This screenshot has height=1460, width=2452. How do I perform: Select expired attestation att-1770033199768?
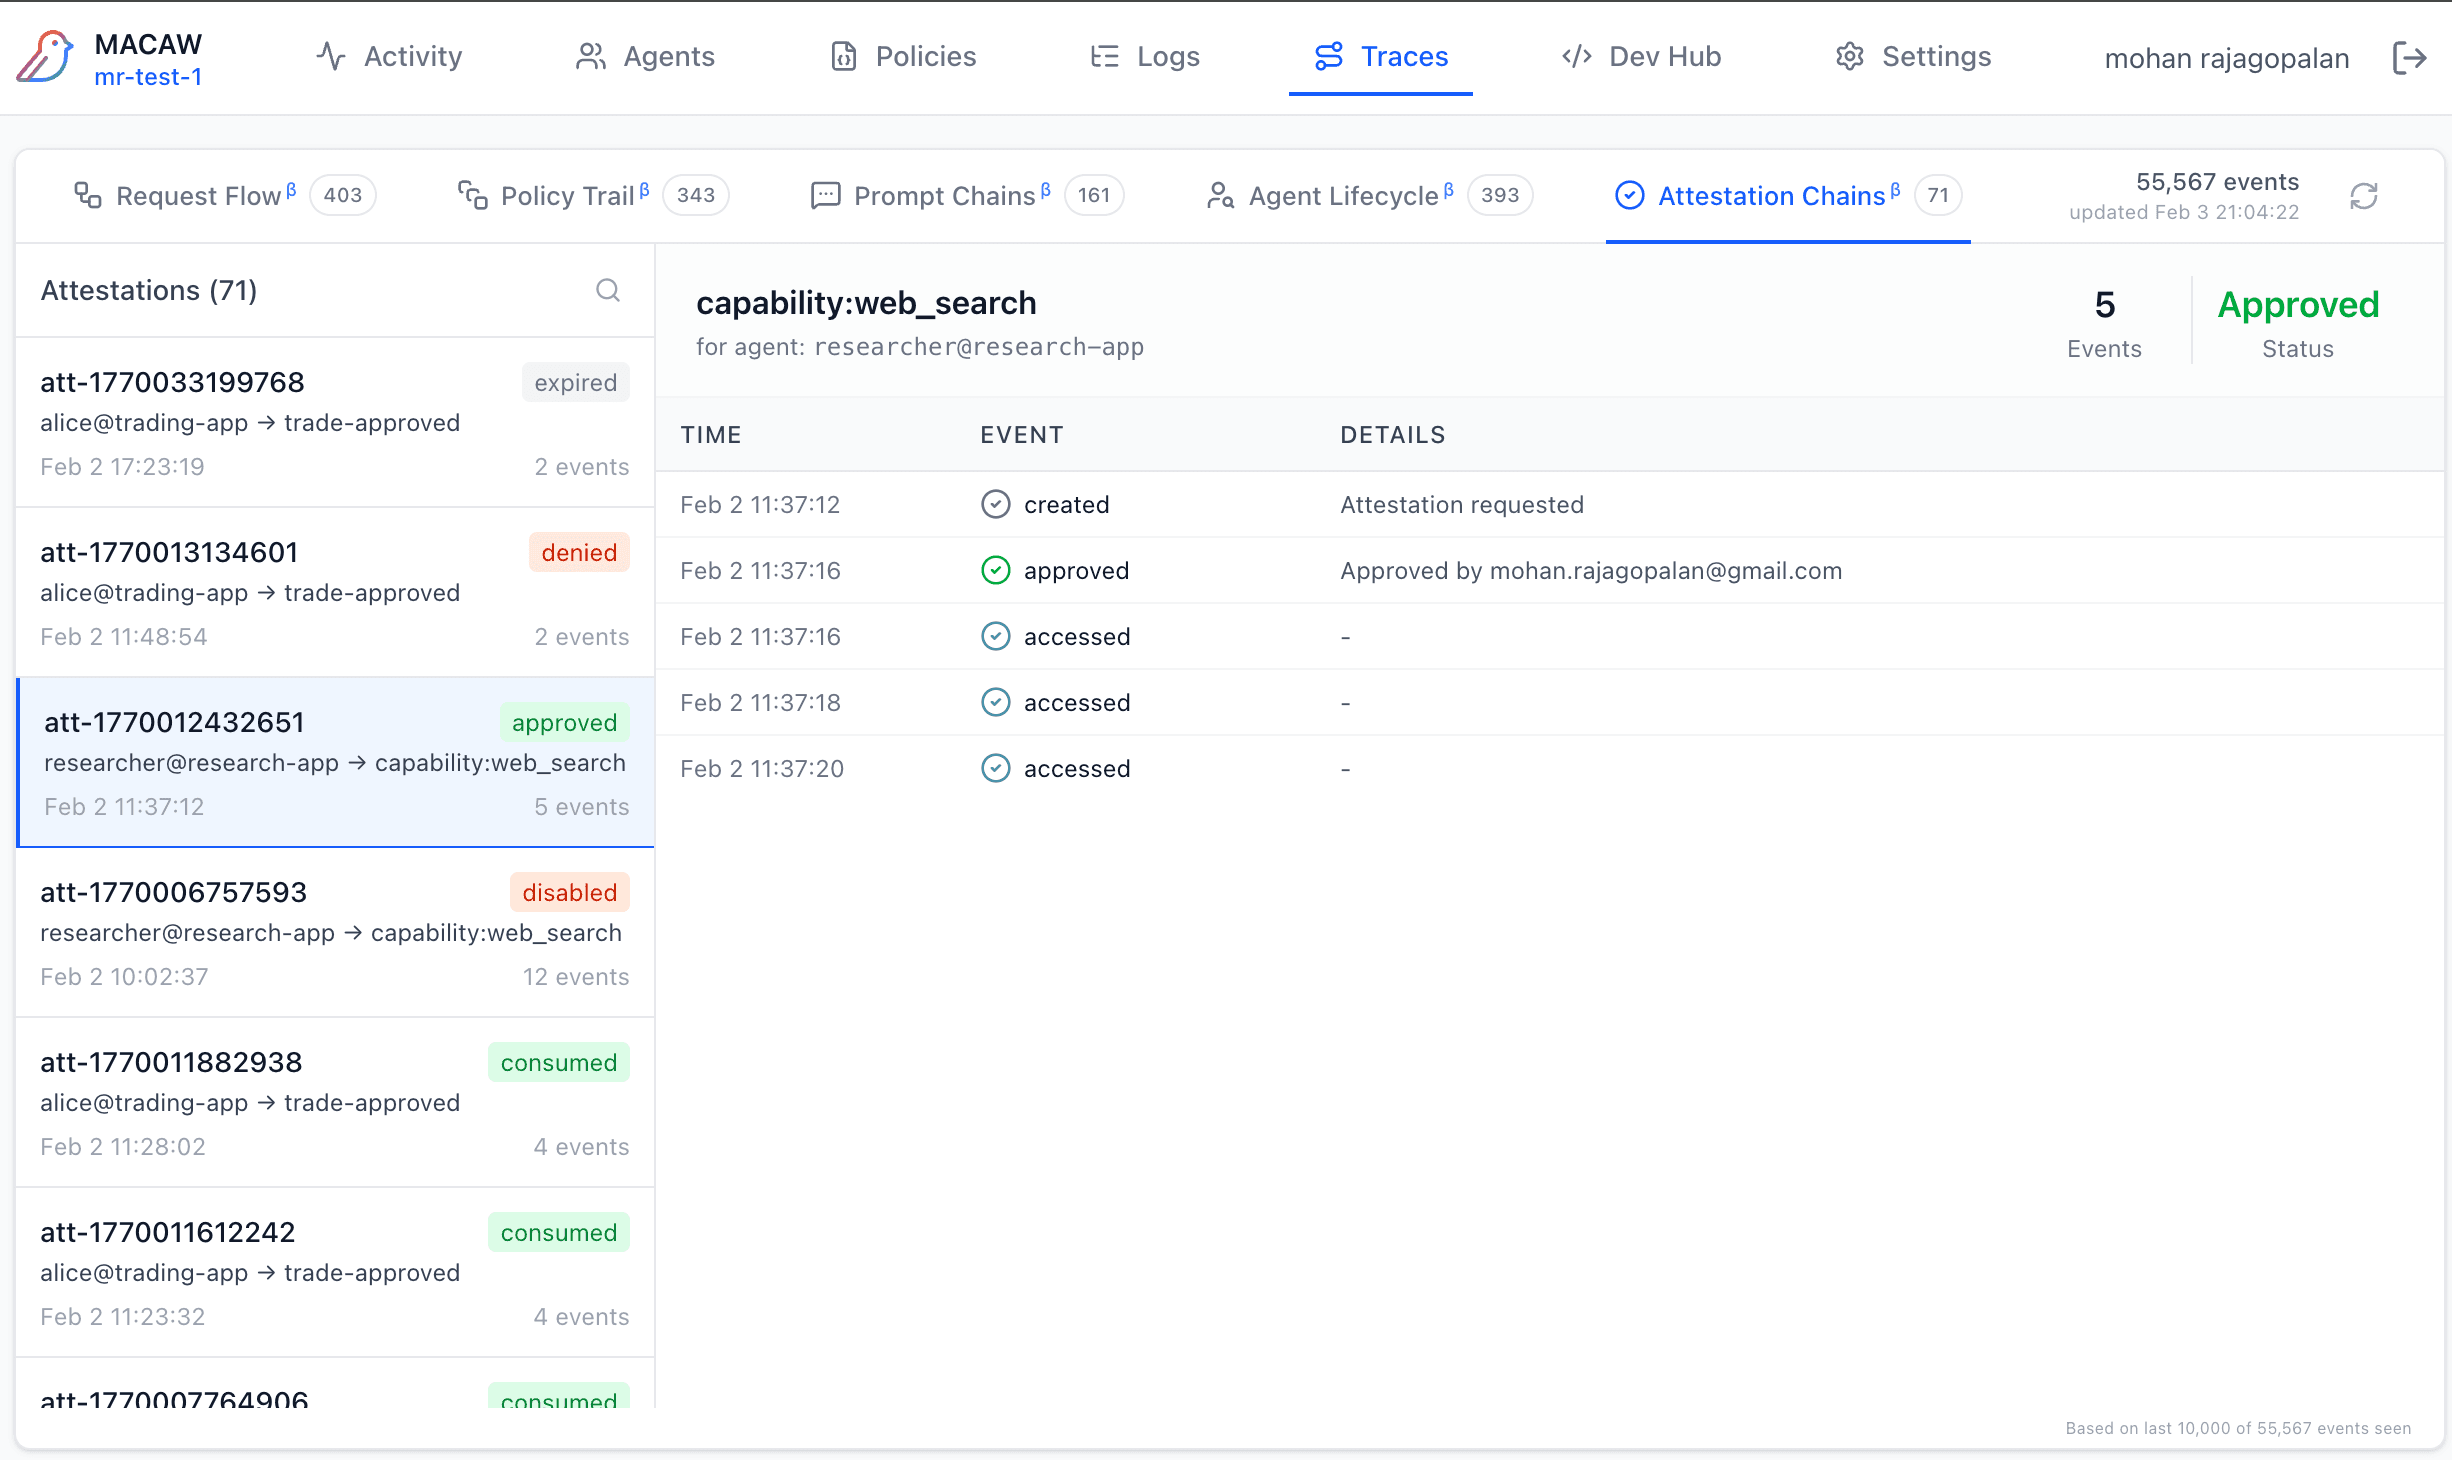pyautogui.click(x=335, y=423)
